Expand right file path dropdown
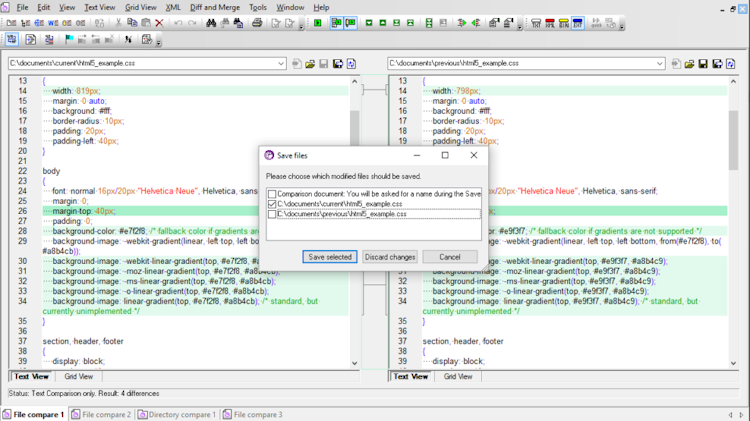Viewport: 750px width, 421px height. point(660,63)
